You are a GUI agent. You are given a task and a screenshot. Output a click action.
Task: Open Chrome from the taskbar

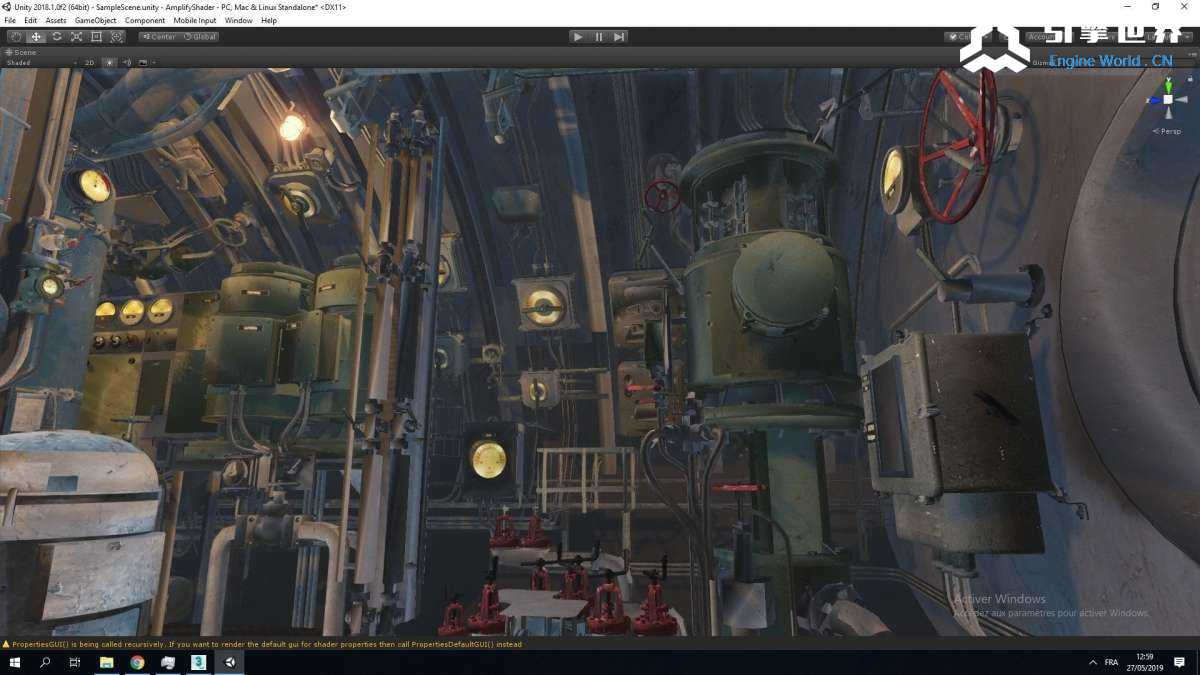tap(137, 662)
